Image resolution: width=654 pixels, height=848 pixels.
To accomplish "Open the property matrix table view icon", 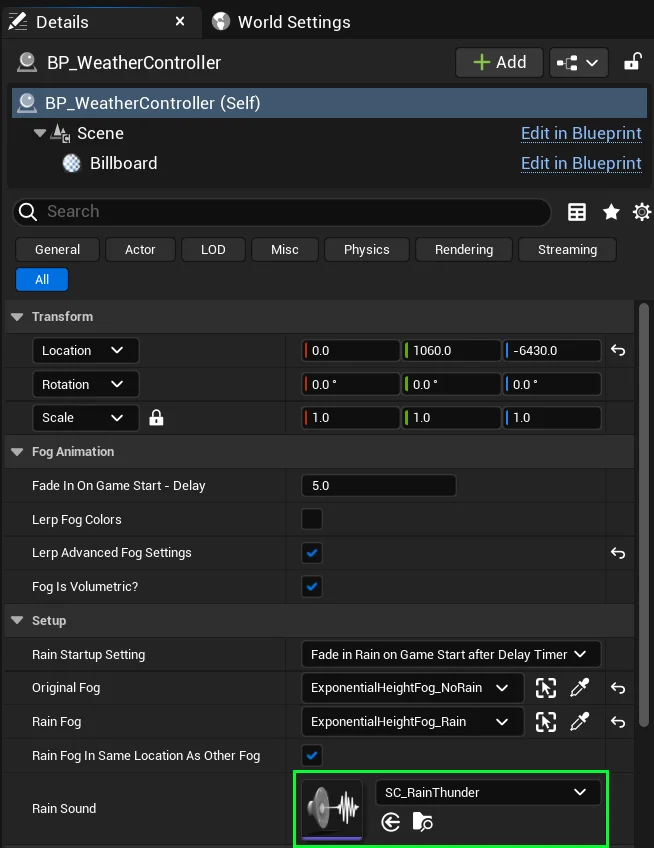I will (x=577, y=212).
